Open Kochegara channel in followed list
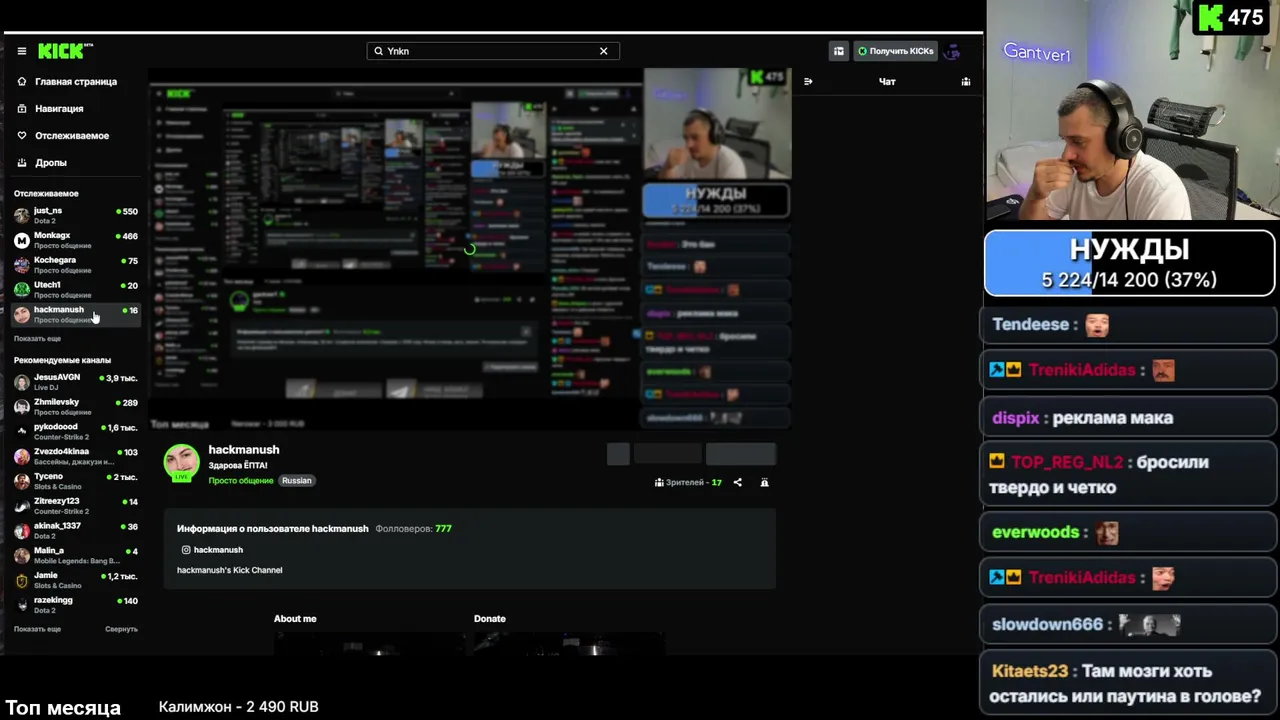Viewport: 1280px width, 720px height. 76,265
